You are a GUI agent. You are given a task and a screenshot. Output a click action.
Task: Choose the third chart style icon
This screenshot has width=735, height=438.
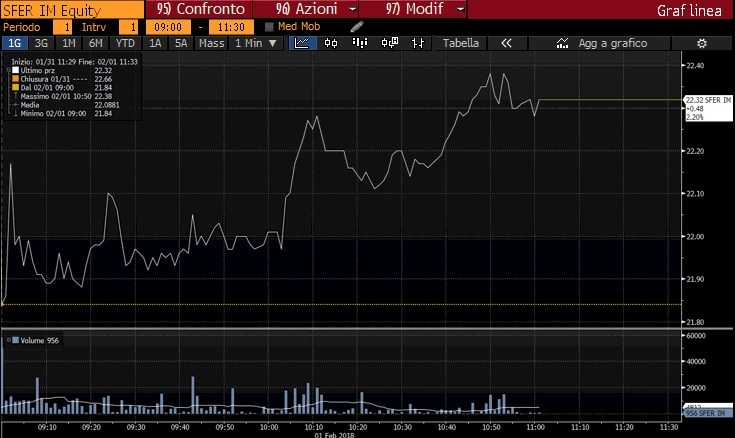click(360, 43)
